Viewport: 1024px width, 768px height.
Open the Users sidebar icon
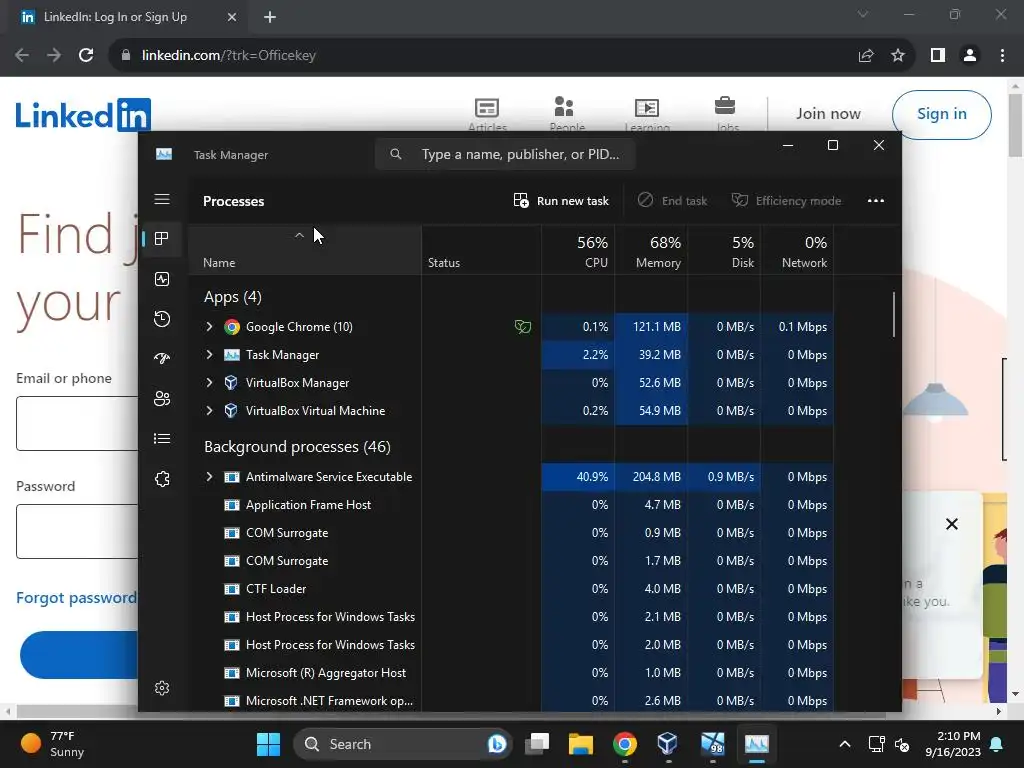point(162,398)
